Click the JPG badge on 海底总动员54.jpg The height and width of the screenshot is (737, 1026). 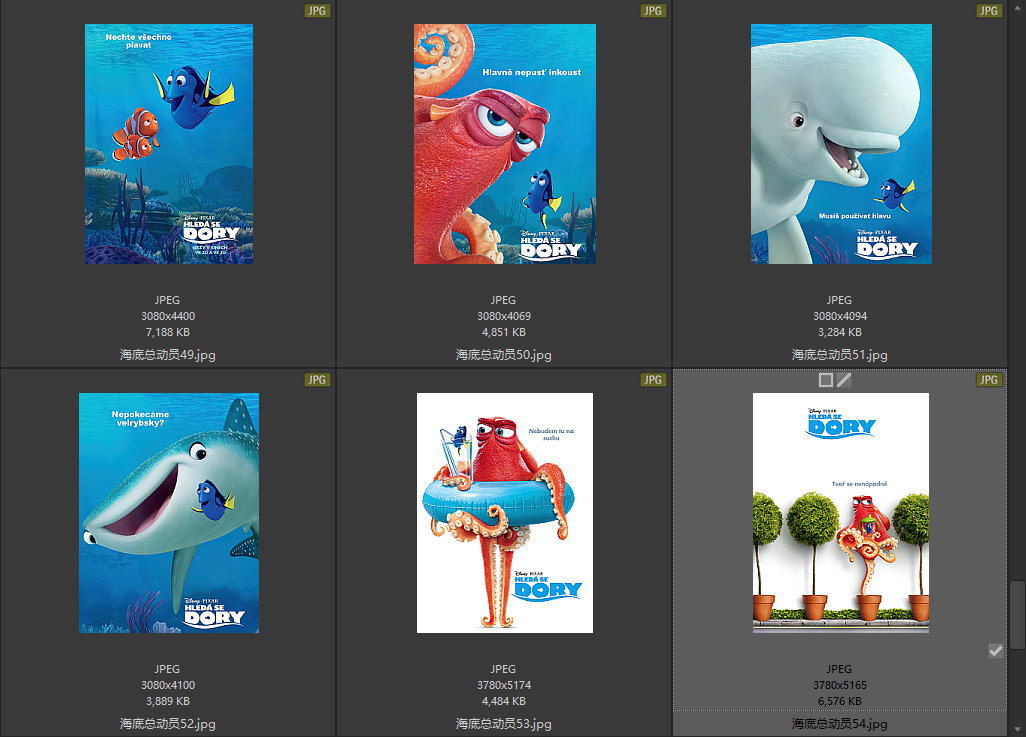(x=989, y=380)
